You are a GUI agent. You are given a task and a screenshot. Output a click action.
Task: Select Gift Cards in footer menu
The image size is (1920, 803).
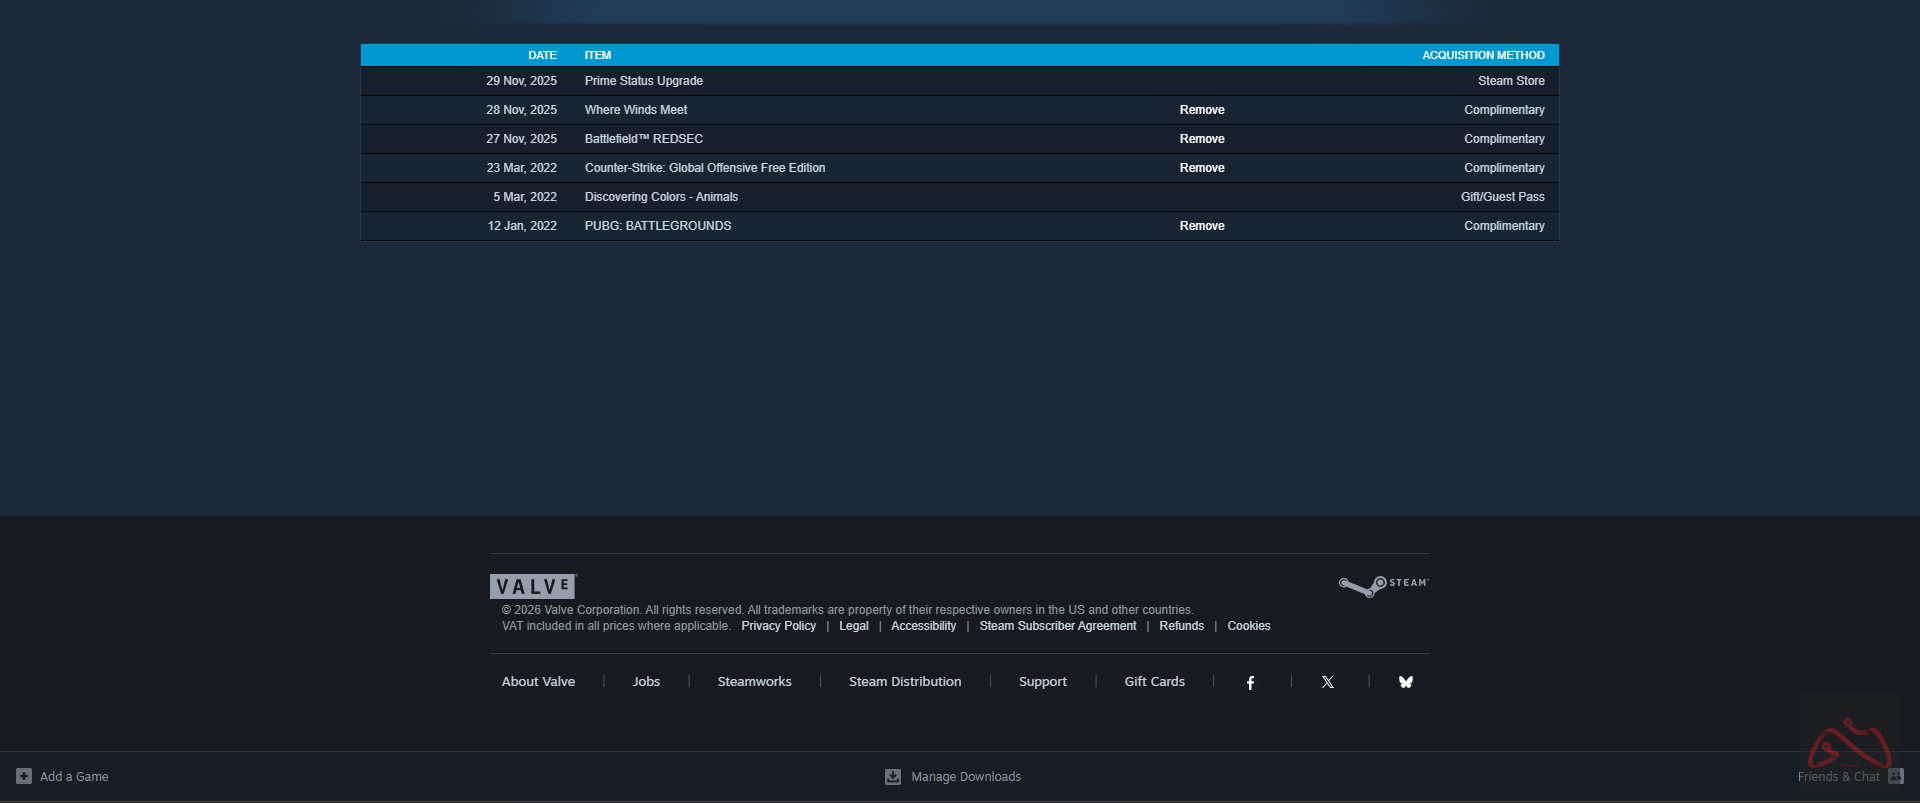pyautogui.click(x=1154, y=682)
